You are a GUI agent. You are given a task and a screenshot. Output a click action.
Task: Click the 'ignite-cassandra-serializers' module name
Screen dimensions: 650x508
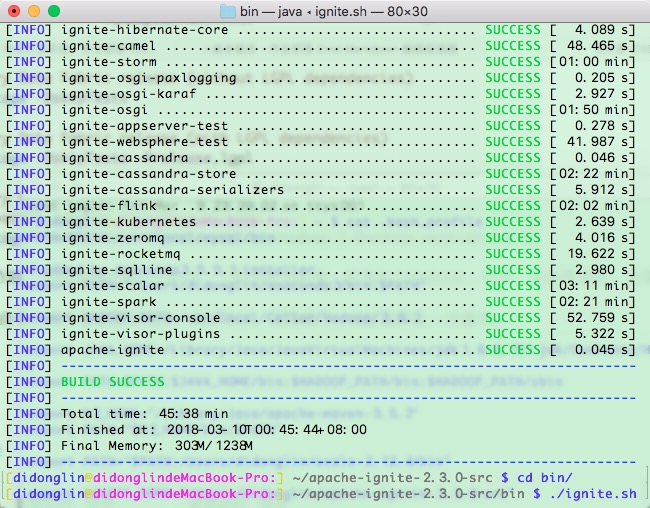[x=172, y=190]
